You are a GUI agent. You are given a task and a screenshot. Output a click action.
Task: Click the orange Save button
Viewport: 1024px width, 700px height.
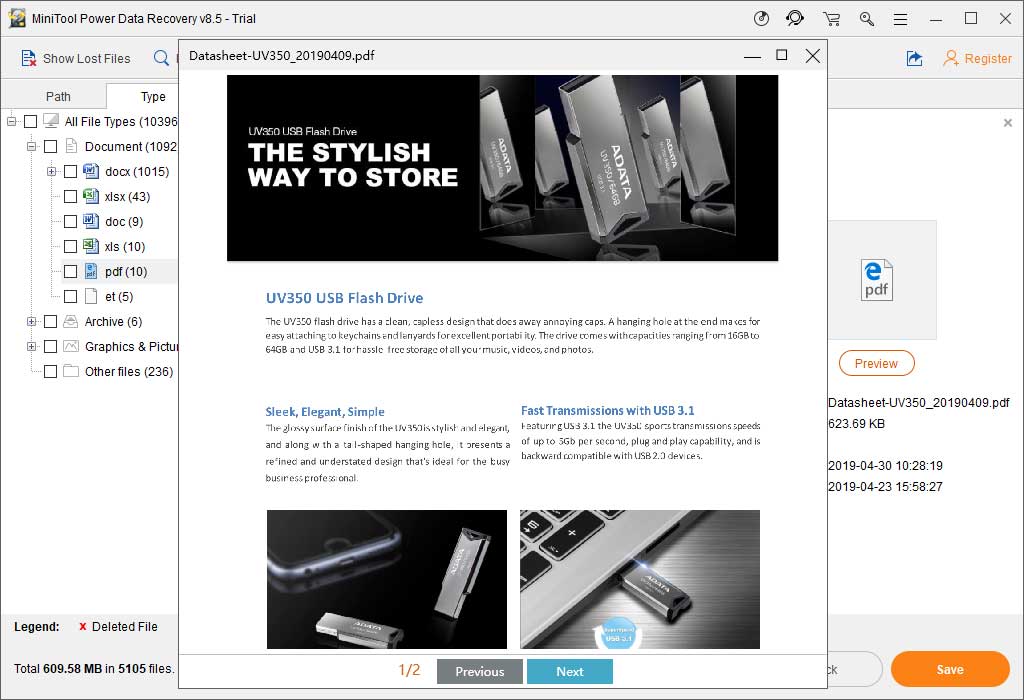point(949,670)
